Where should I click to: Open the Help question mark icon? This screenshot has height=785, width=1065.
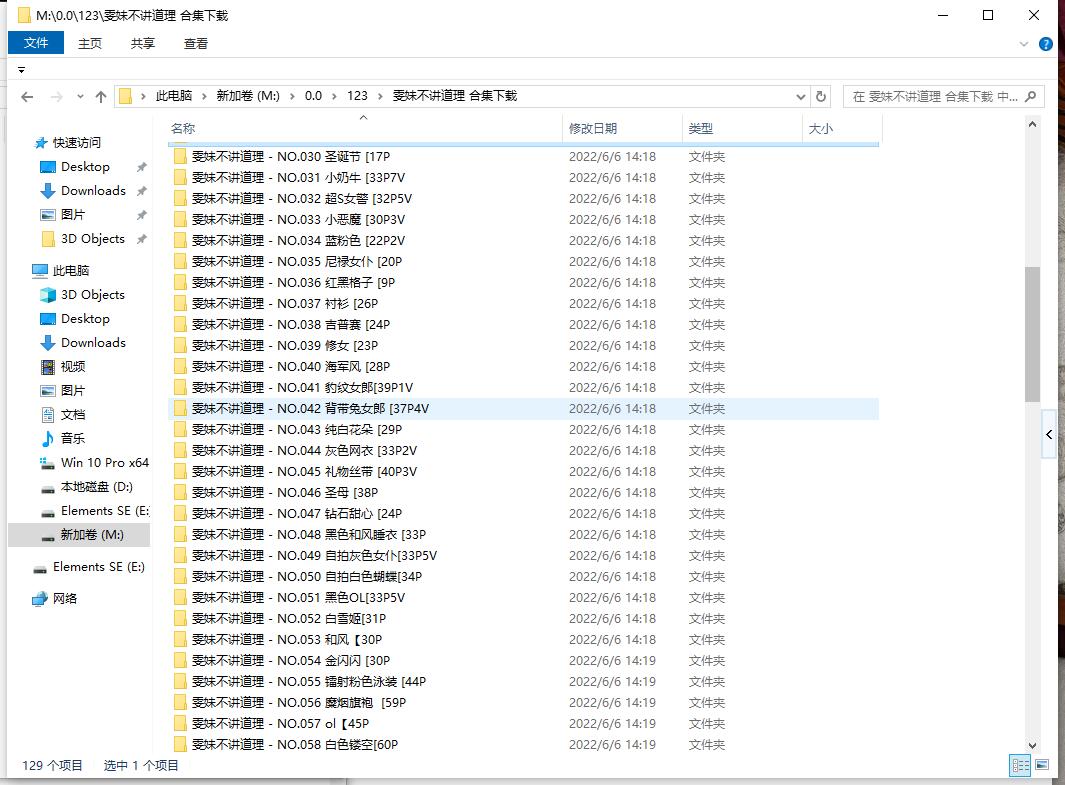[1046, 44]
